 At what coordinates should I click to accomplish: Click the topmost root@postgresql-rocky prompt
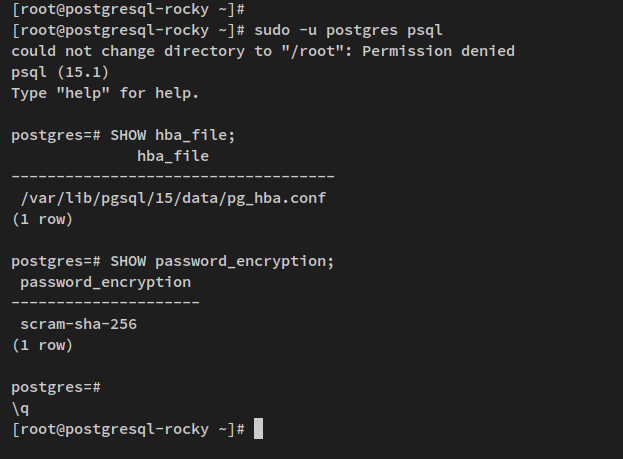pos(128,9)
